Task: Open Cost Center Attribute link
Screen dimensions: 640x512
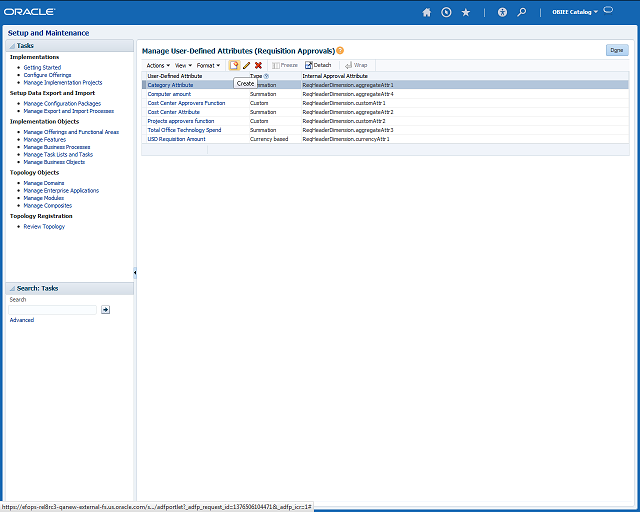Action: click(173, 112)
